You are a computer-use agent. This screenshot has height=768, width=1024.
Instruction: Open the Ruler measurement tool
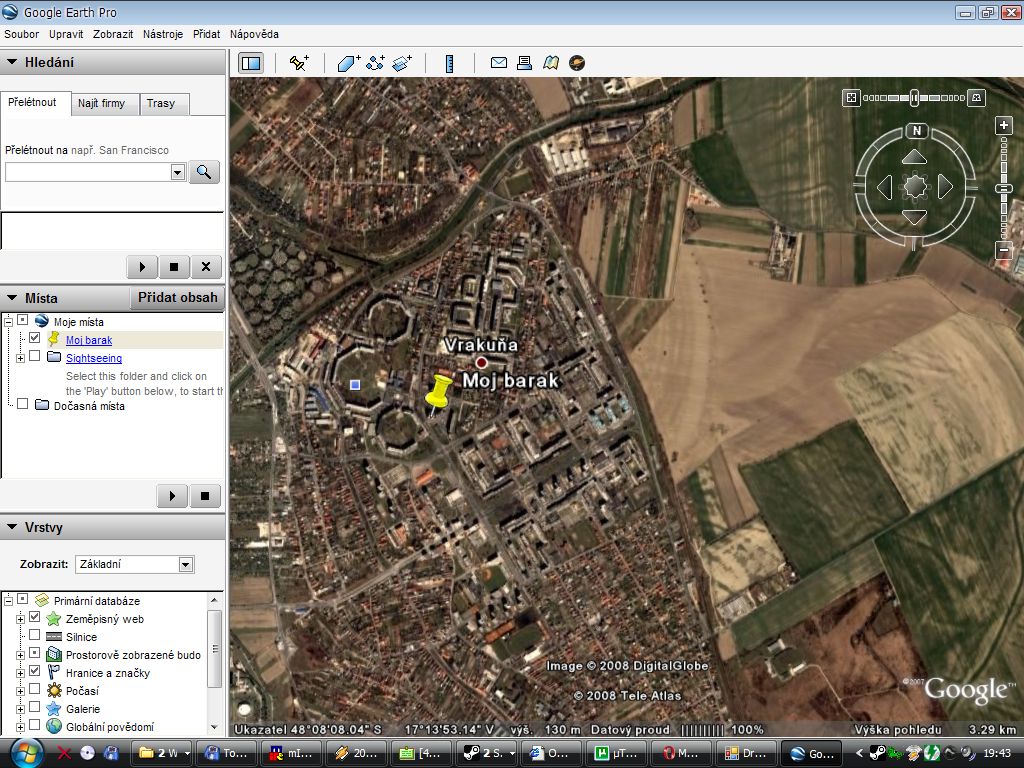tap(449, 63)
